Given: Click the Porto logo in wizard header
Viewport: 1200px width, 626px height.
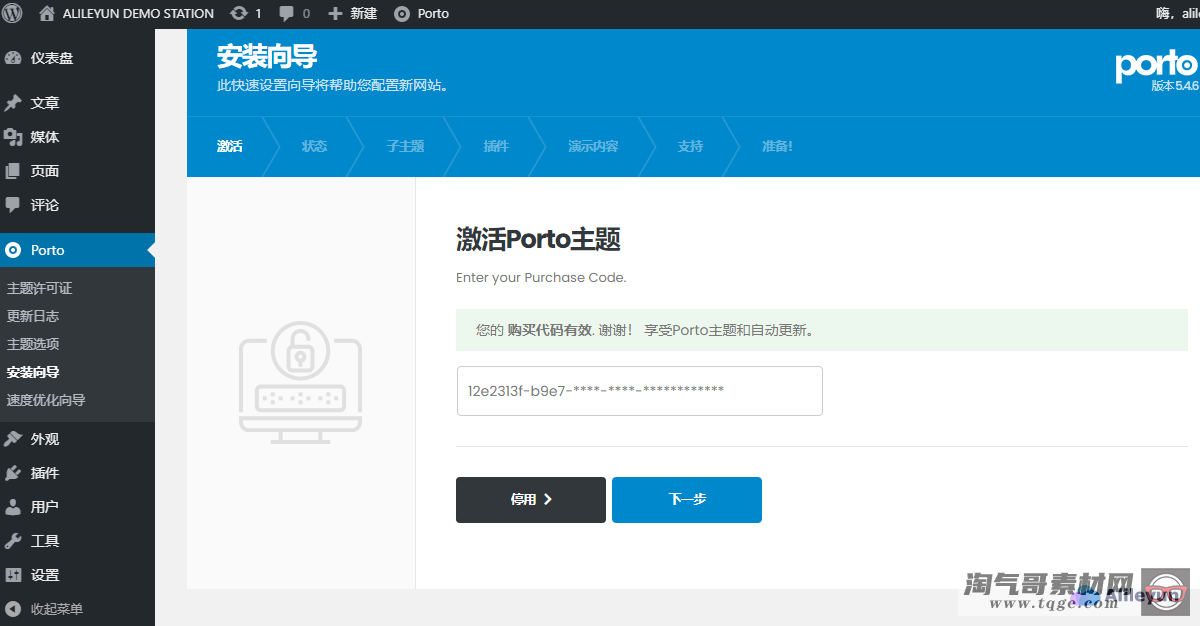Looking at the screenshot, I should click(1157, 67).
